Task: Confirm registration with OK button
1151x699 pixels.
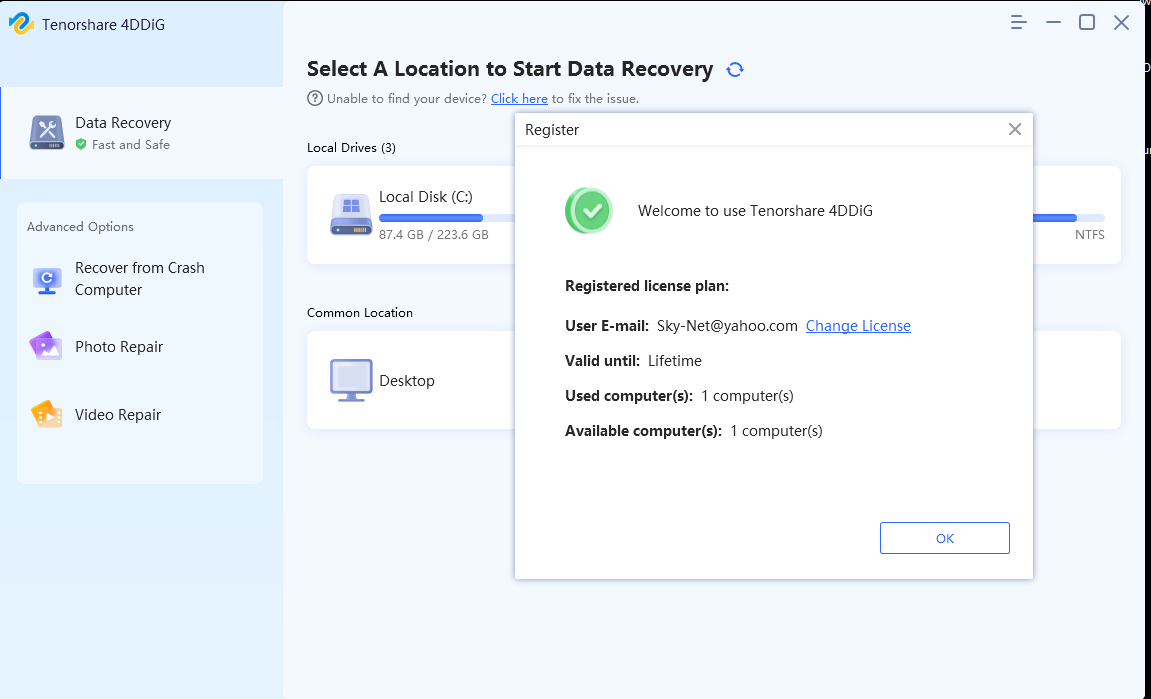Action: pos(945,538)
